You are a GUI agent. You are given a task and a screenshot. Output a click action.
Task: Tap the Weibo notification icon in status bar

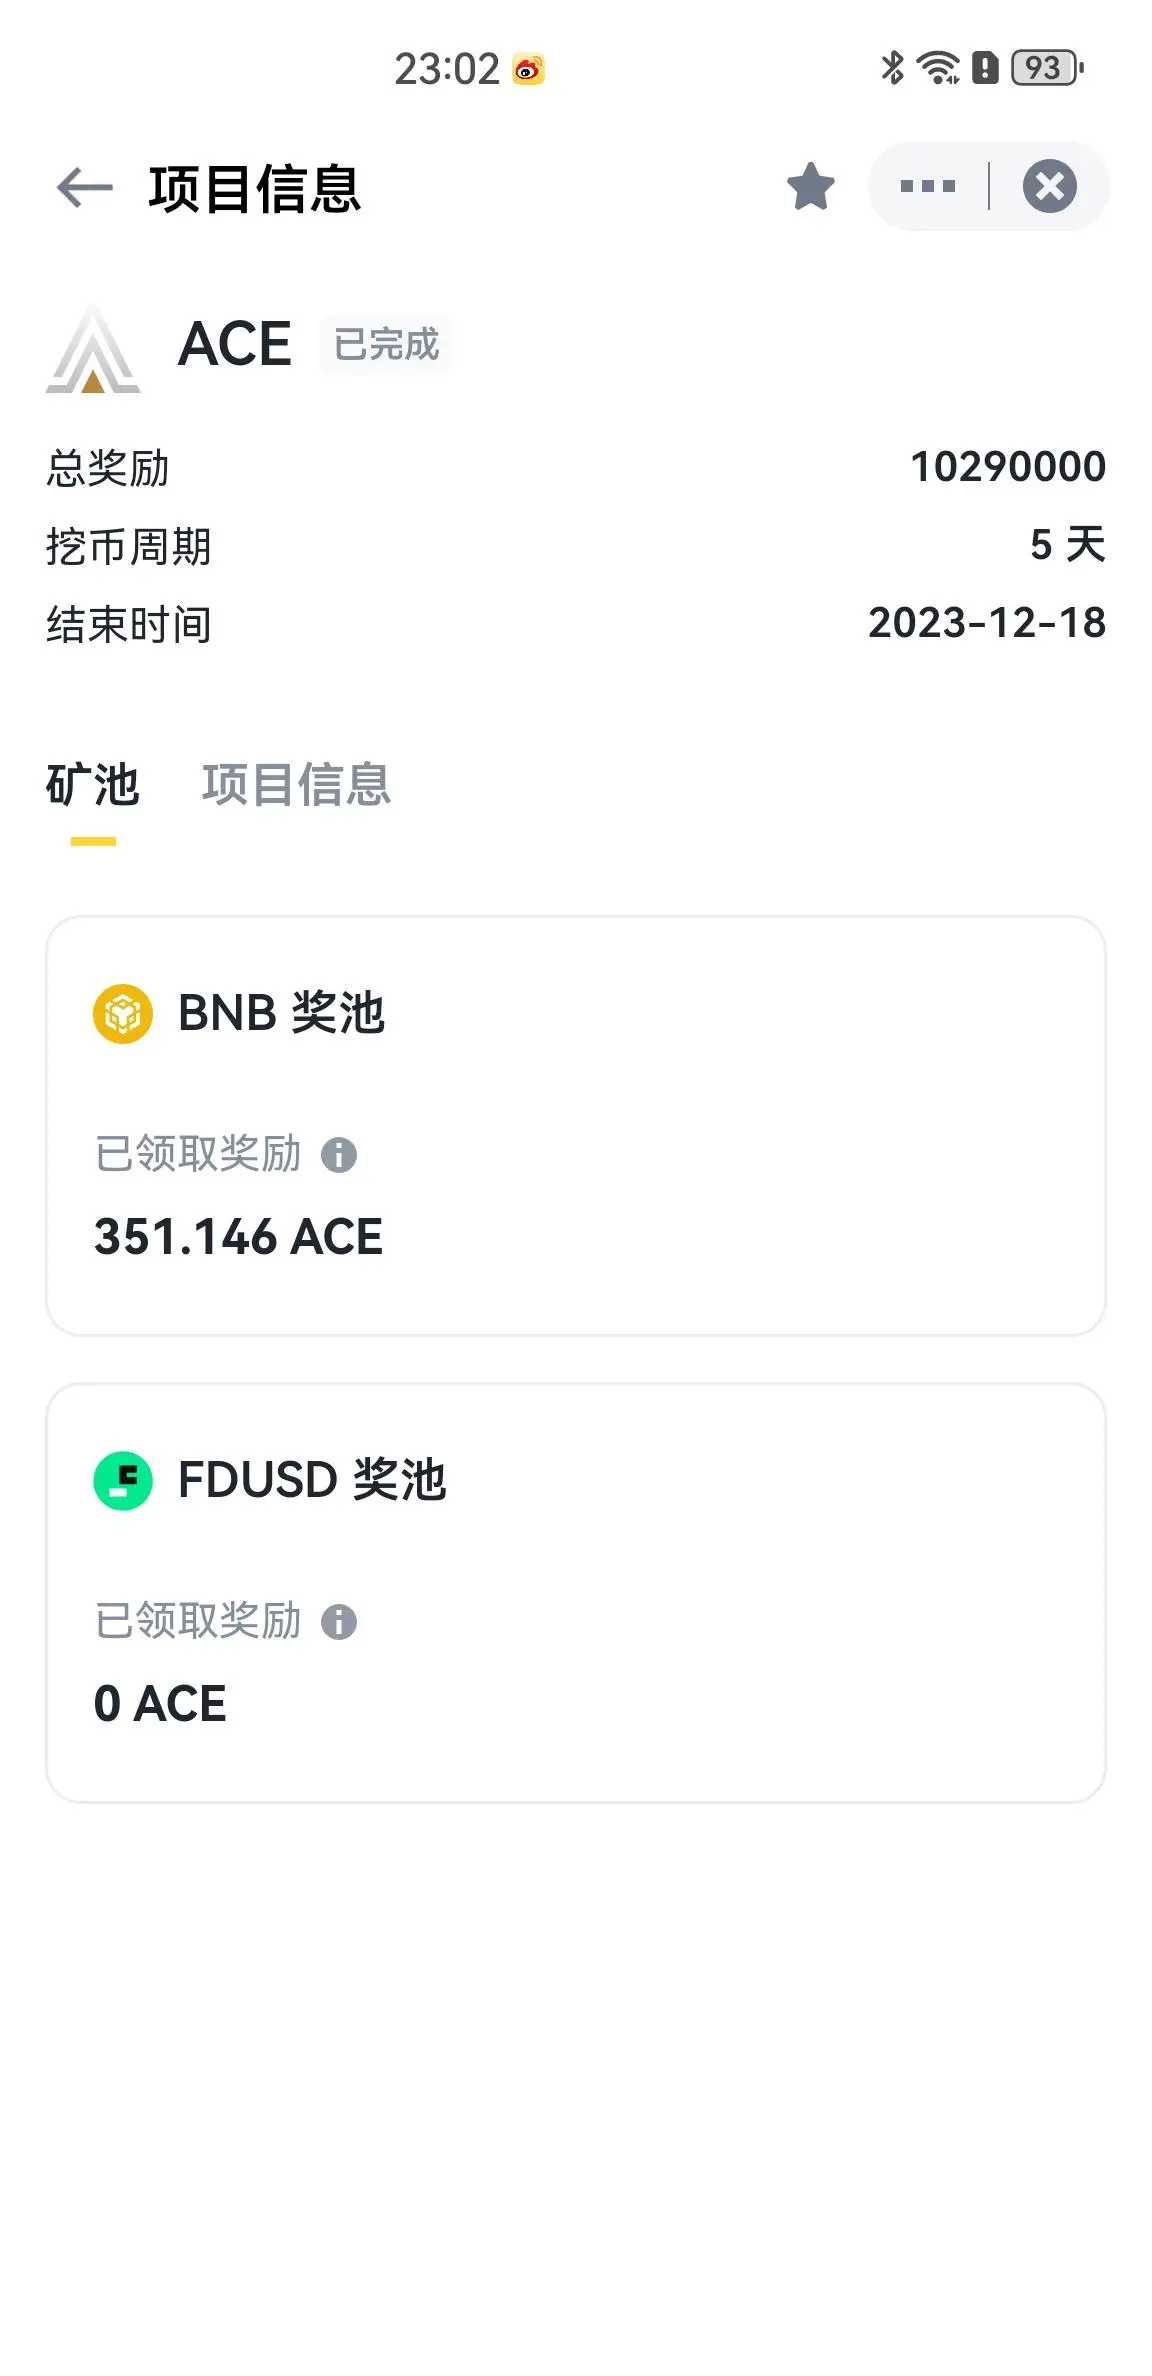click(x=528, y=69)
